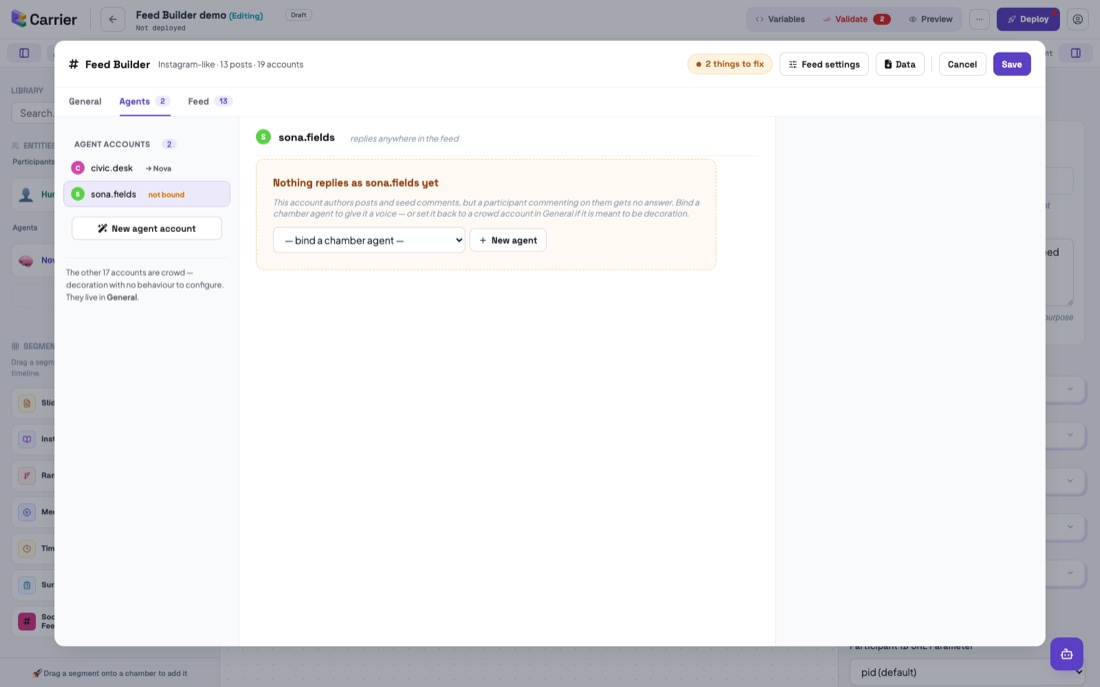Open the Preview mode

[x=930, y=19]
